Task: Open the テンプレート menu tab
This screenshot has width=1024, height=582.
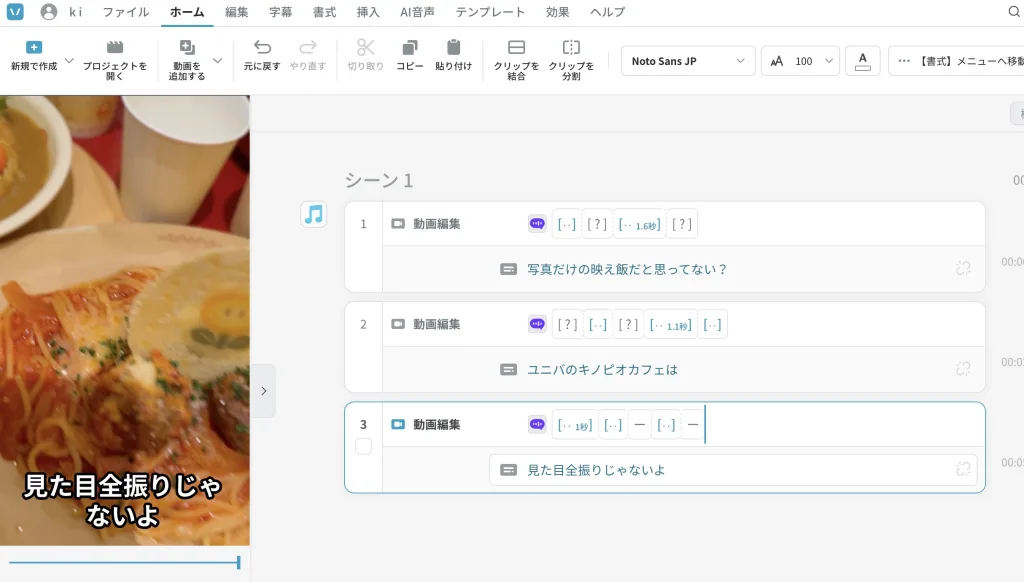Action: point(490,12)
